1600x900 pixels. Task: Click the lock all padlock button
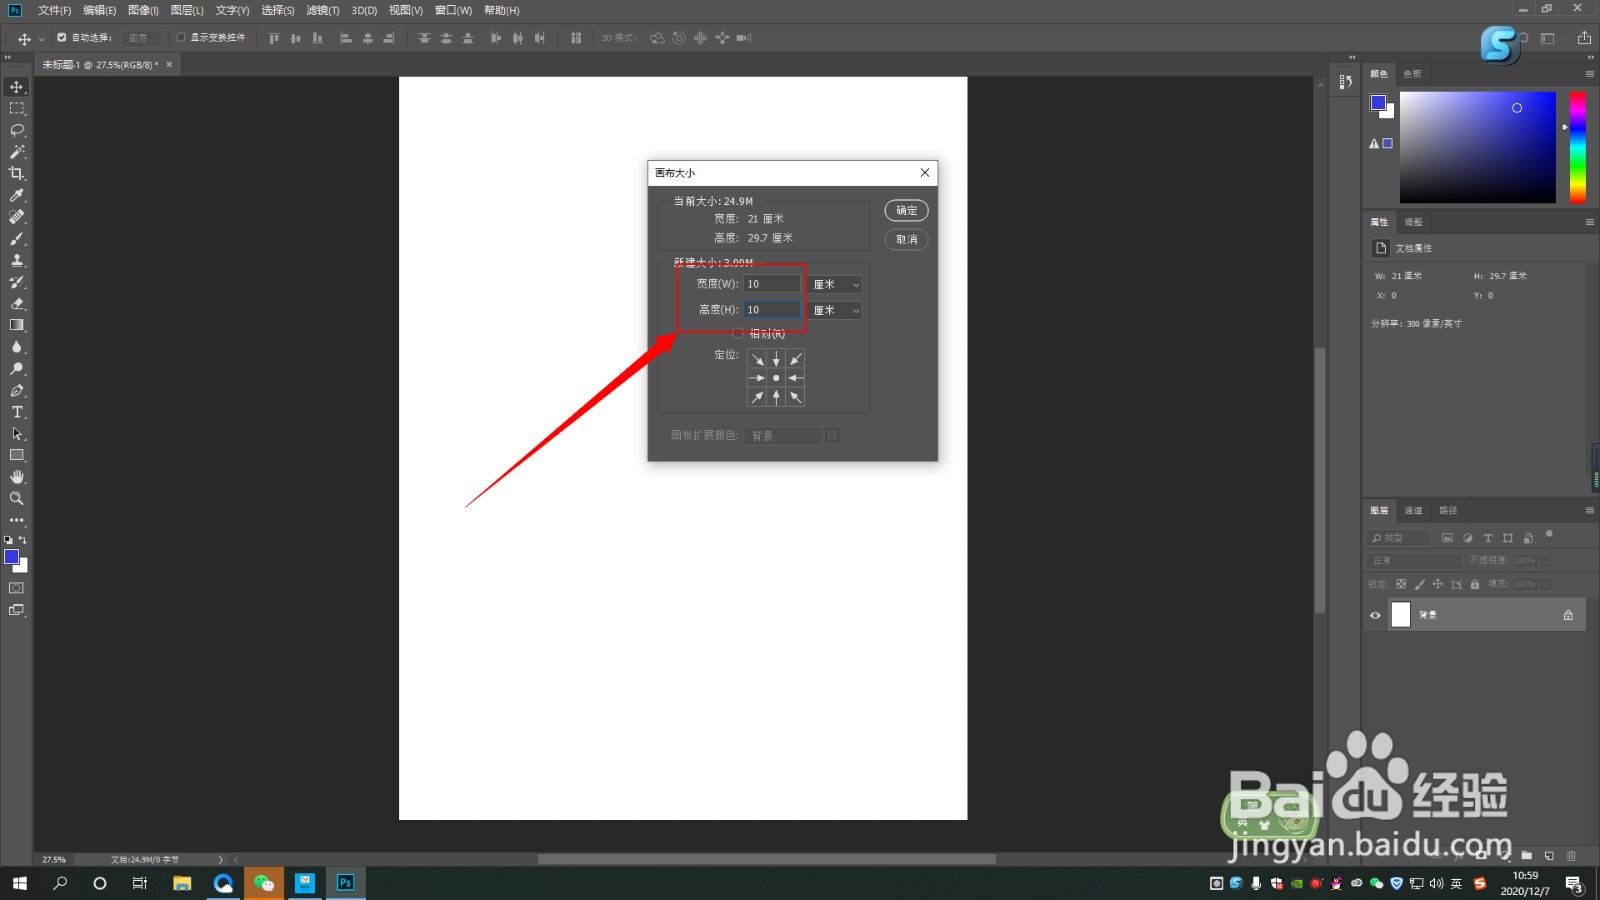[x=1474, y=584]
